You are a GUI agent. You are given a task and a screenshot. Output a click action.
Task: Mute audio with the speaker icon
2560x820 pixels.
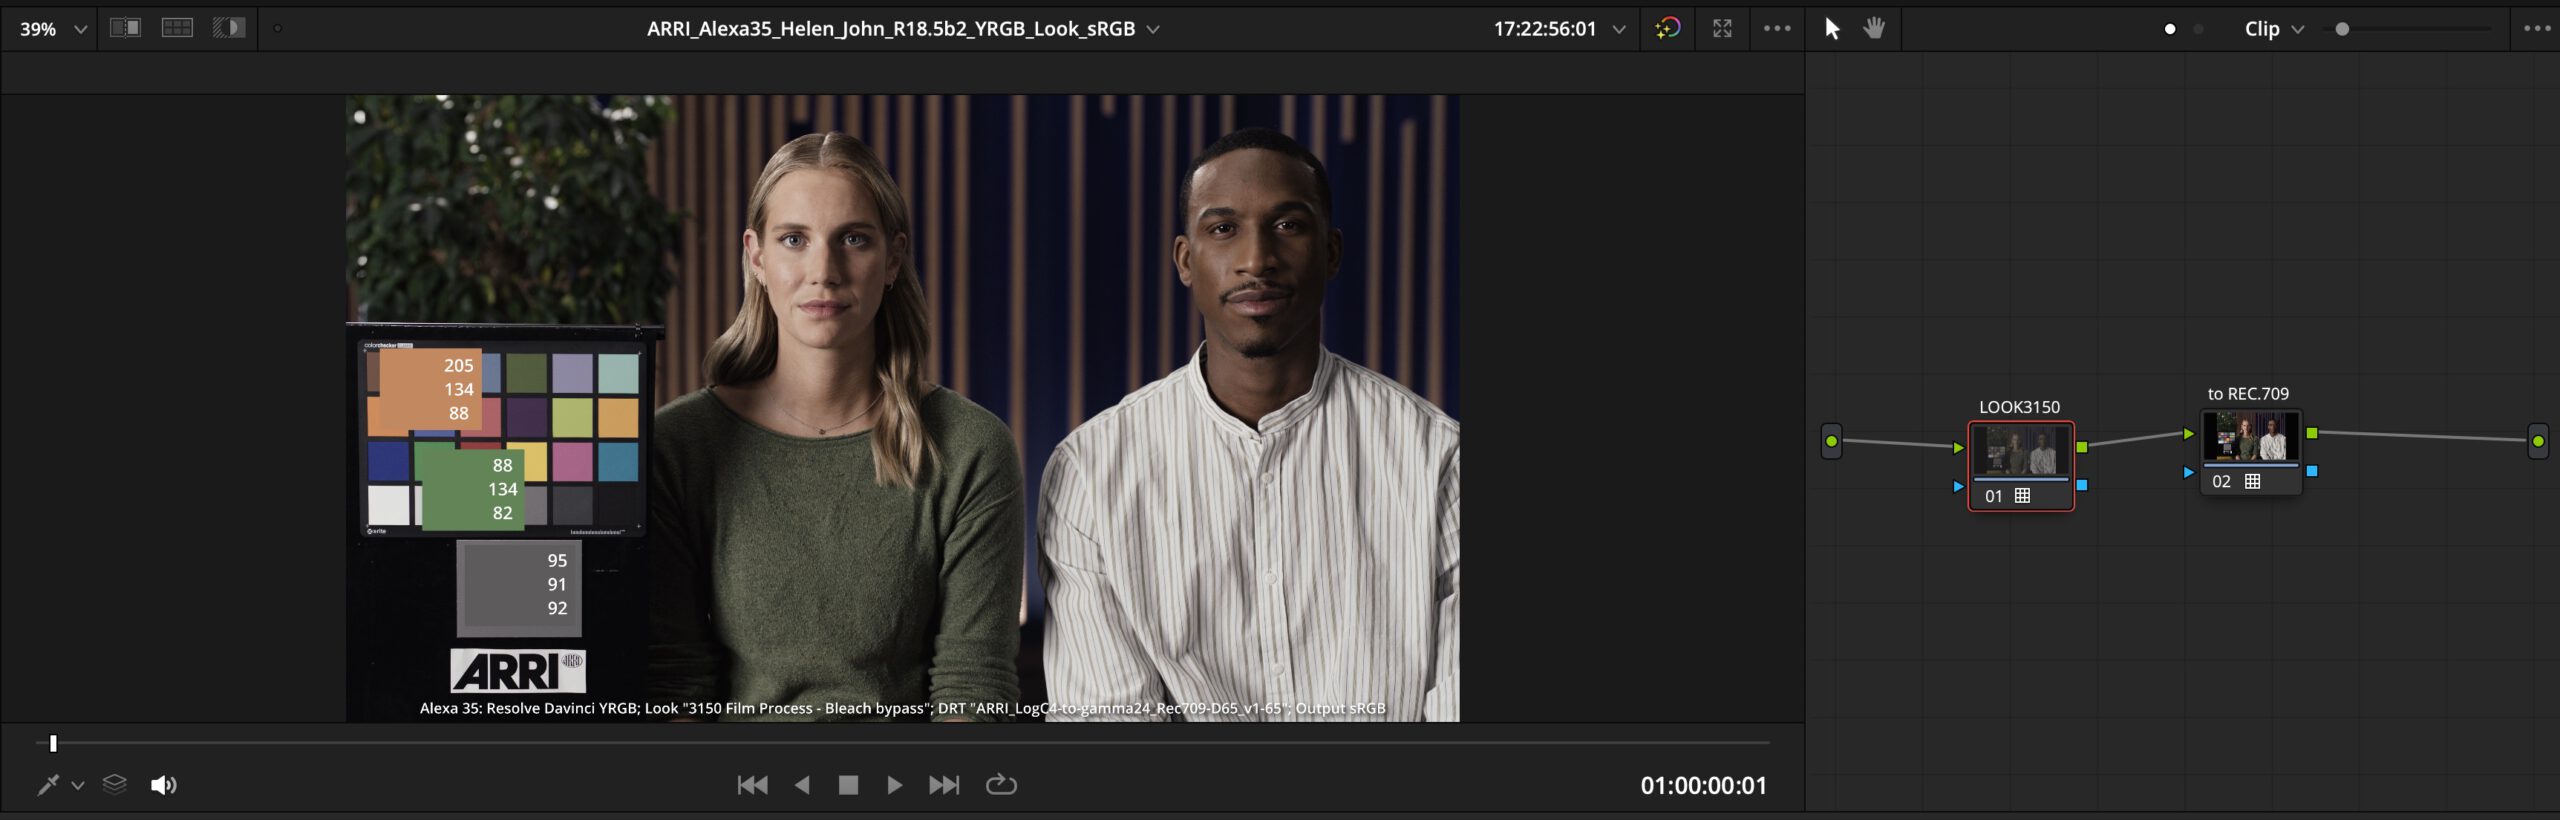coord(163,785)
